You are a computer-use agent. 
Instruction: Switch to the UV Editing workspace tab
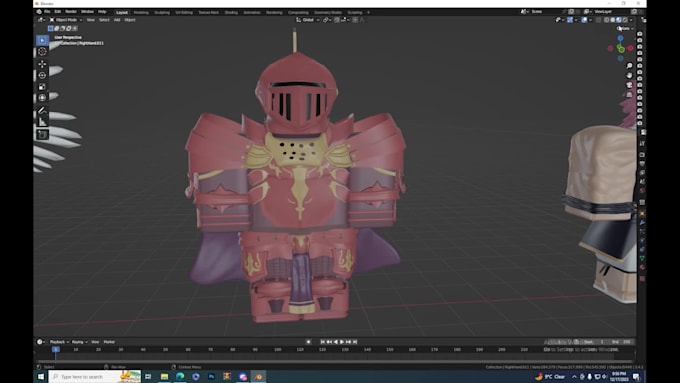184,13
